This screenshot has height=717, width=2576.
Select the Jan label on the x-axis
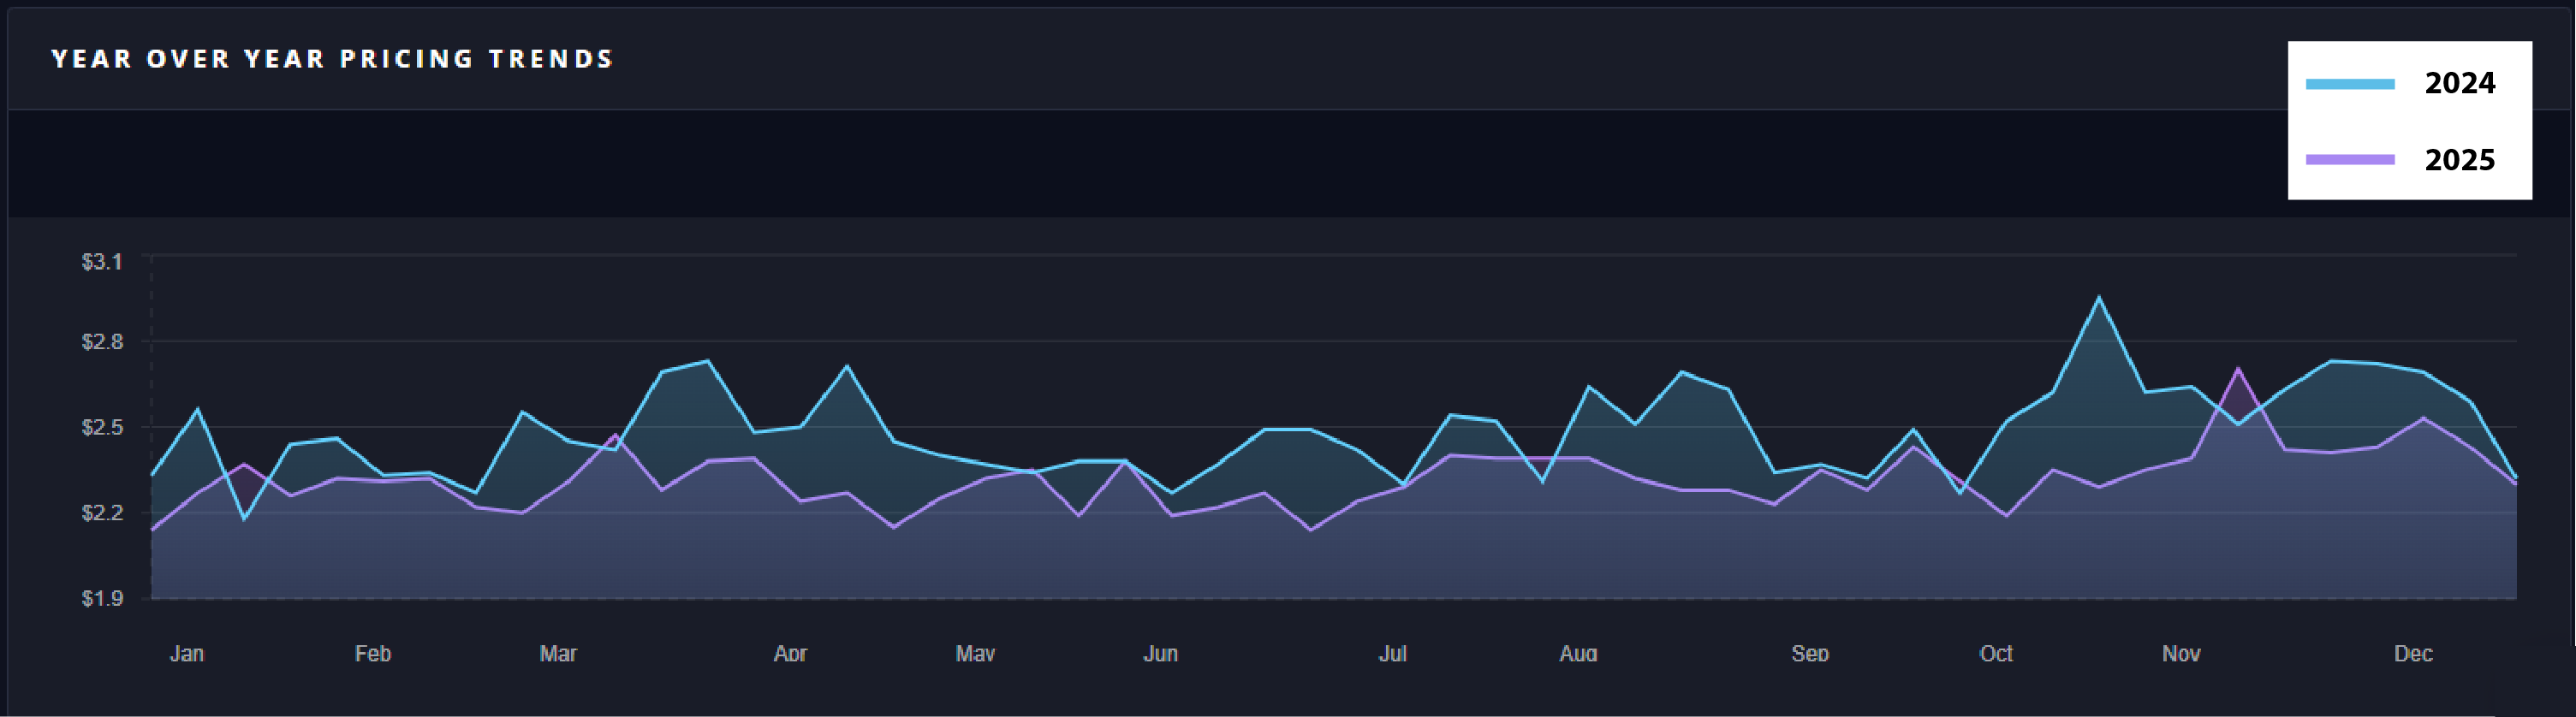[187, 654]
